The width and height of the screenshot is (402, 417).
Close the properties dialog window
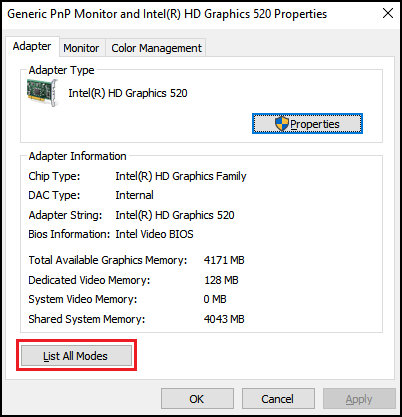click(x=388, y=14)
